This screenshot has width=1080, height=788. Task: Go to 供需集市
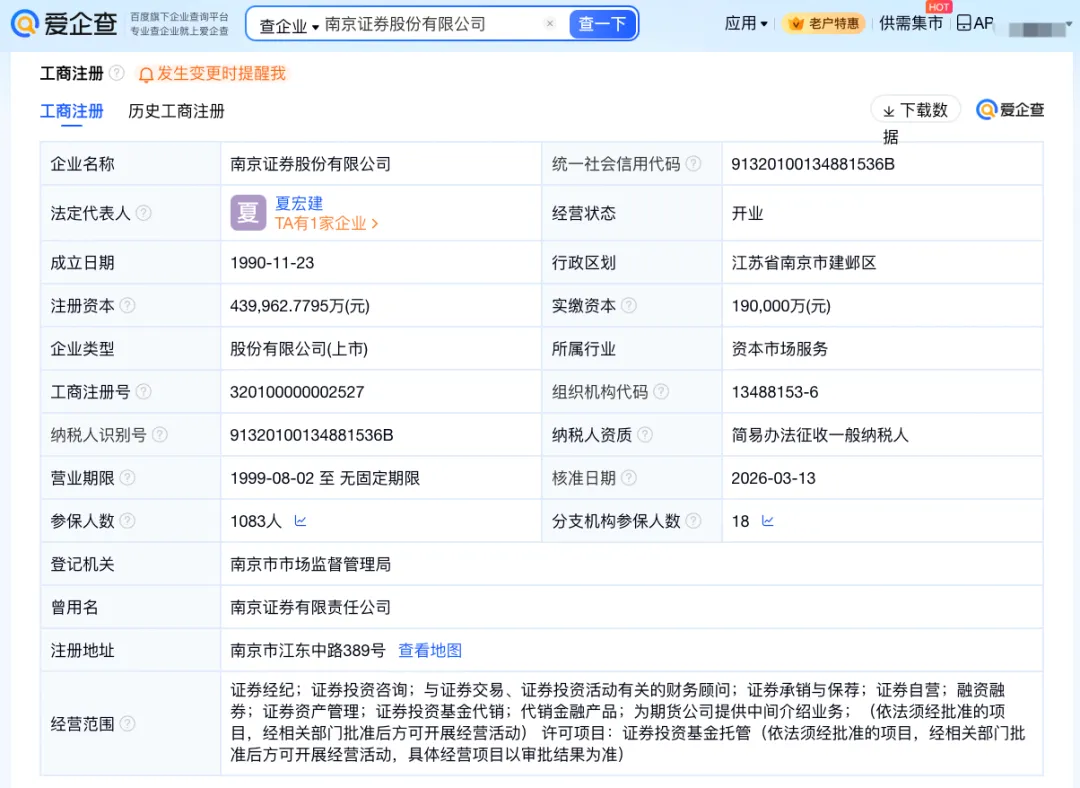[x=911, y=23]
